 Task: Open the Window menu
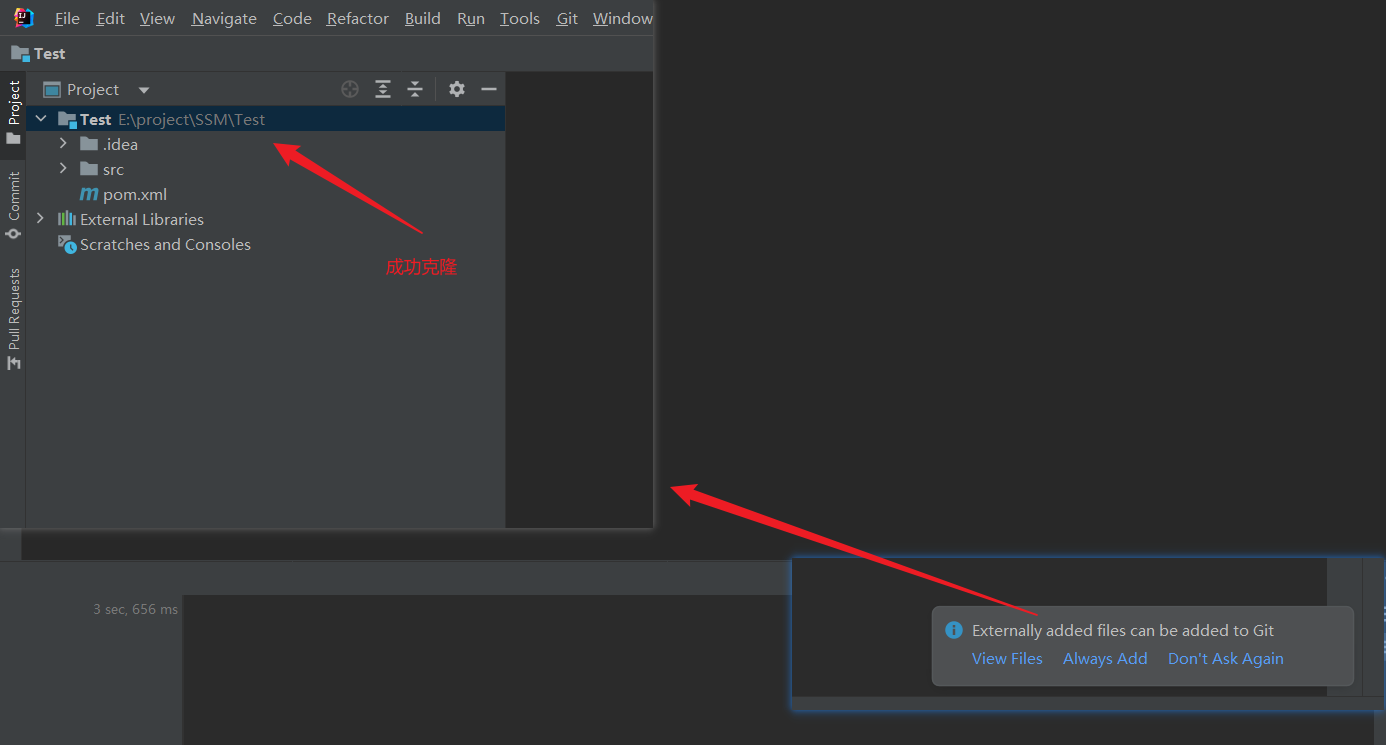coord(622,19)
